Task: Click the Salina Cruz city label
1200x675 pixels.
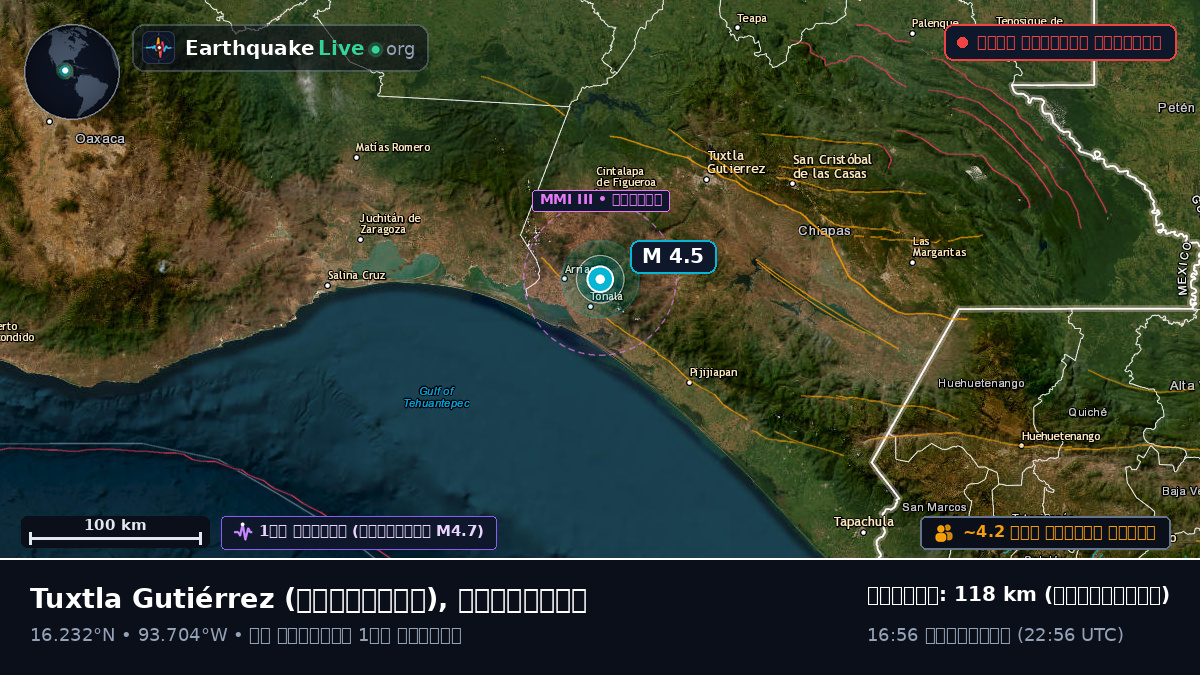Action: [x=356, y=275]
